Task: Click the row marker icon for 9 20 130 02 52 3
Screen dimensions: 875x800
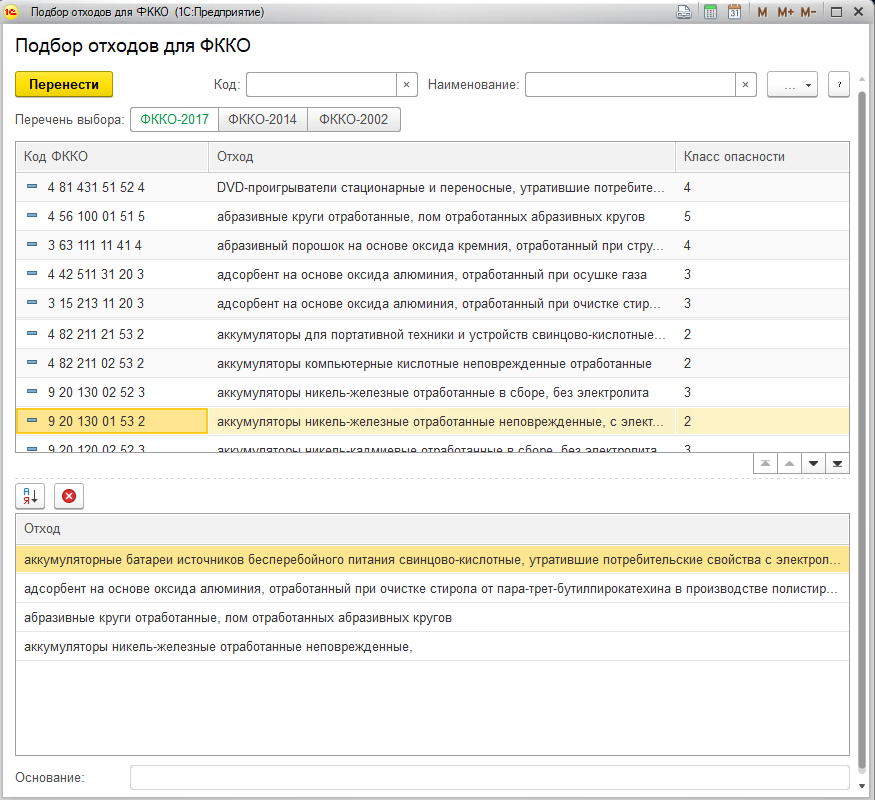Action: pos(32,392)
